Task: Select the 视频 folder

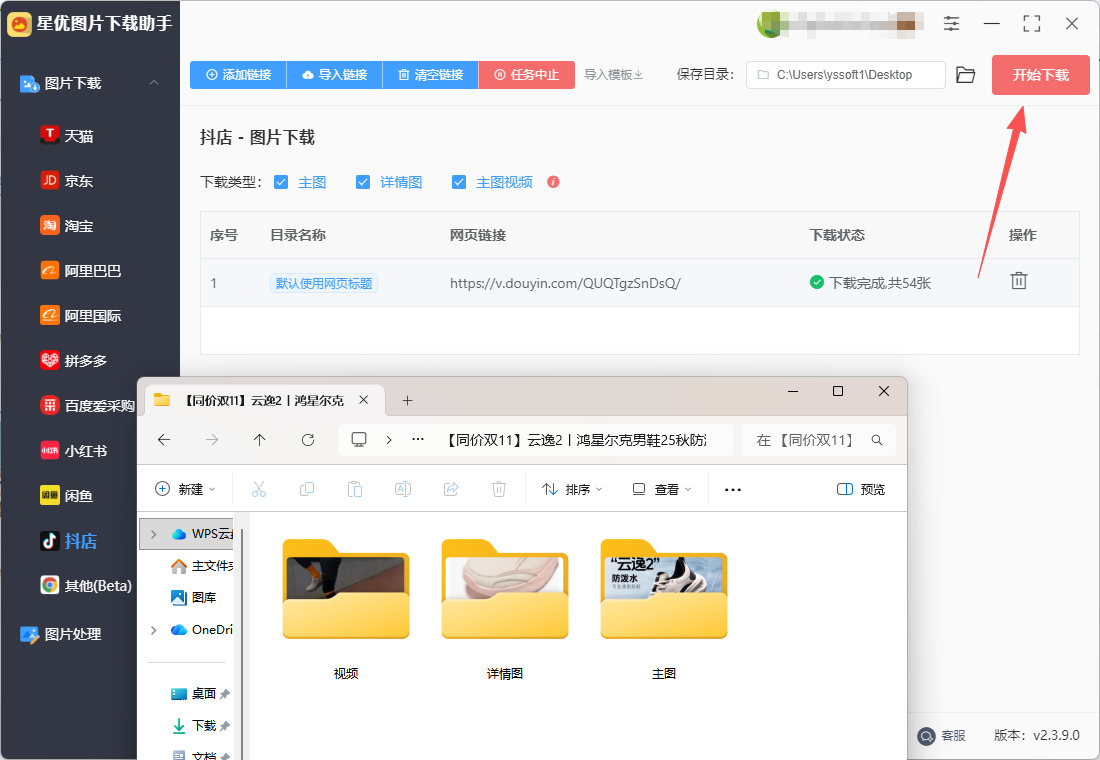Action: [x=346, y=609]
